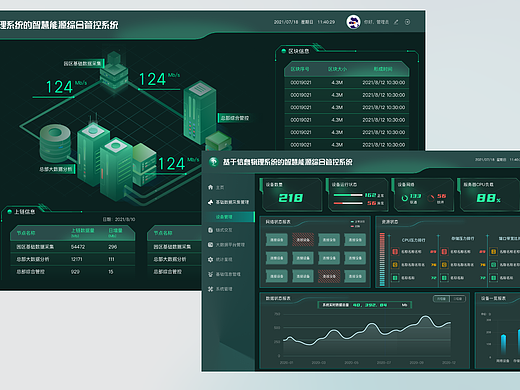
Task: Click the 设备数量 218 stat card
Action: 291,195
